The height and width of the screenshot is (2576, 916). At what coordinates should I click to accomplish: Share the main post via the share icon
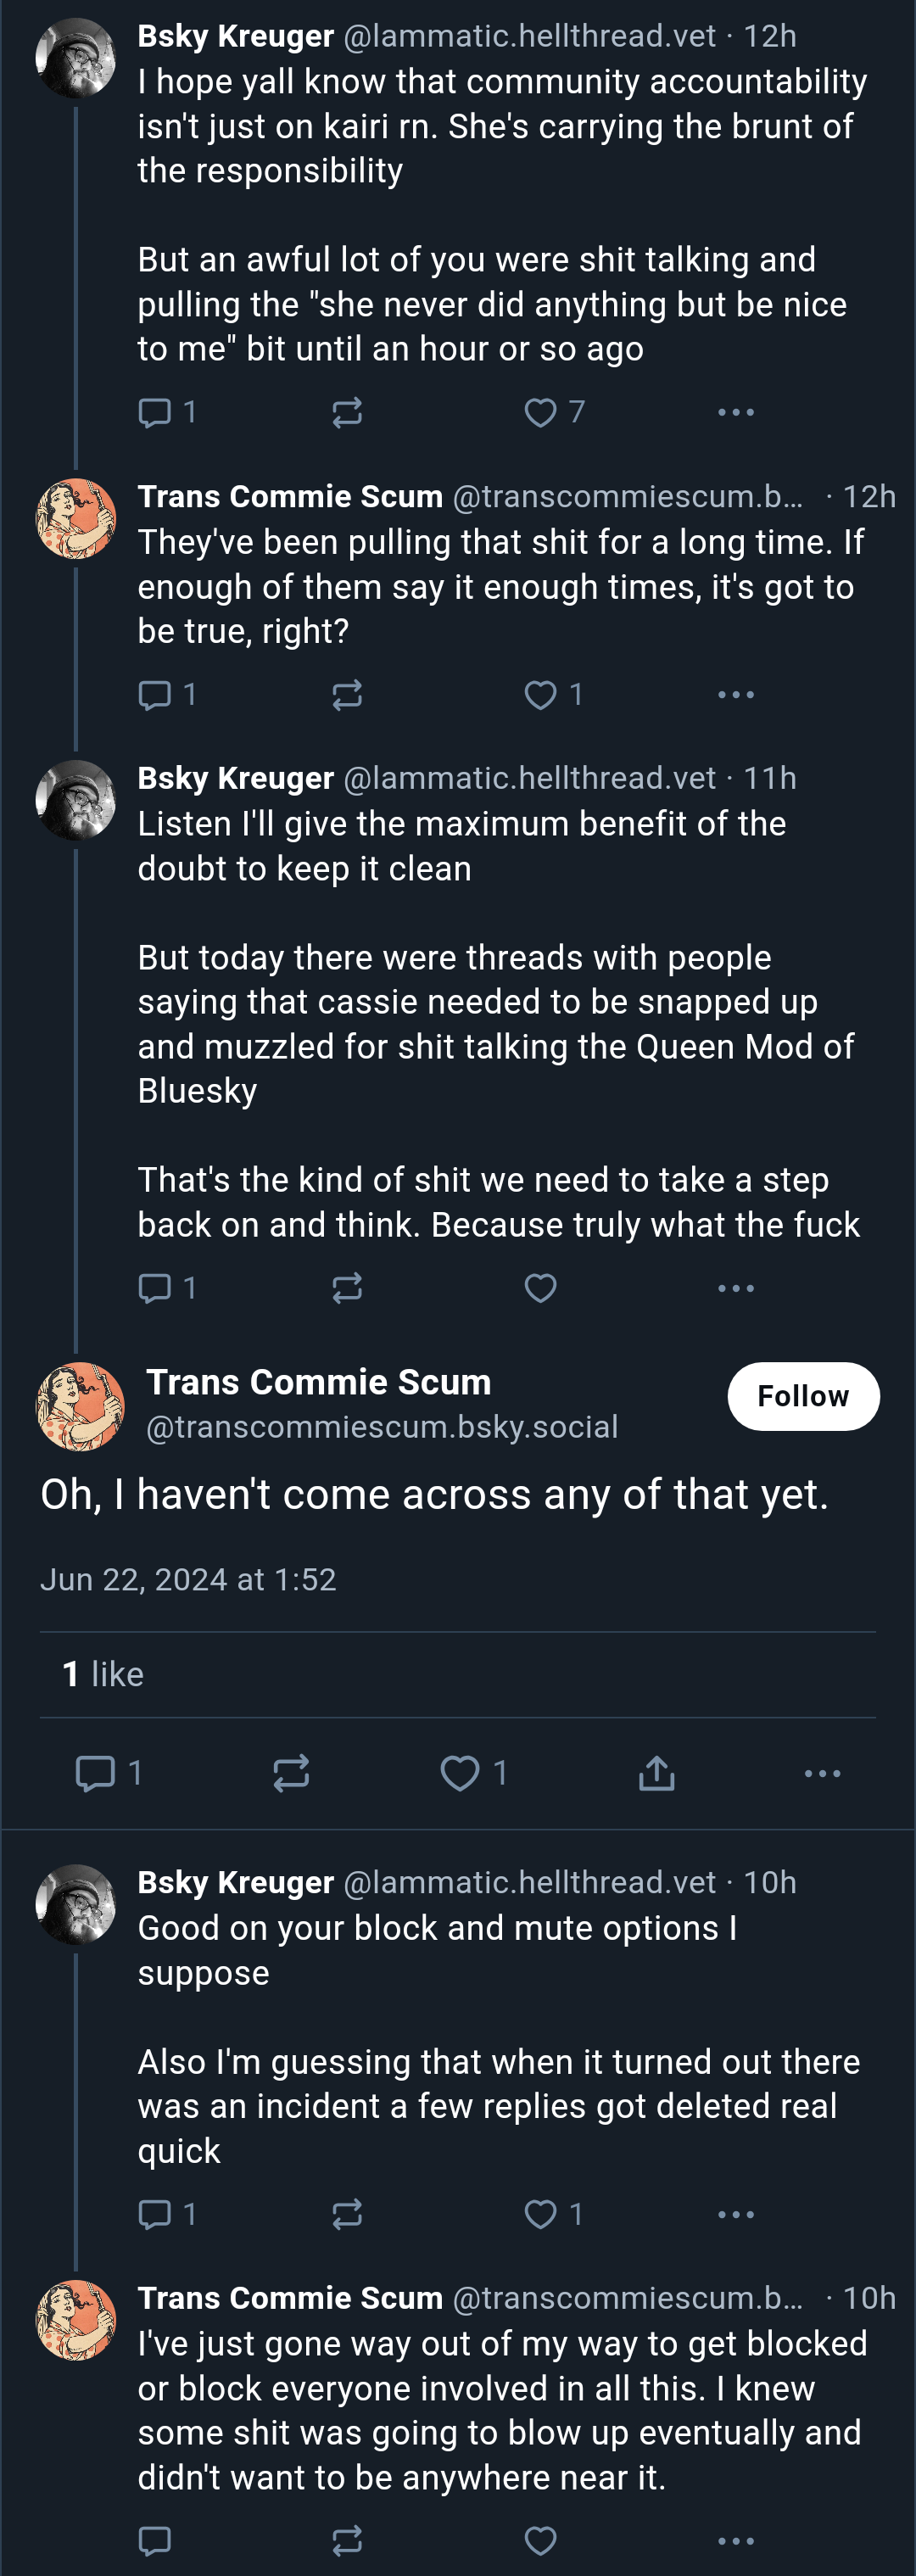[657, 1773]
